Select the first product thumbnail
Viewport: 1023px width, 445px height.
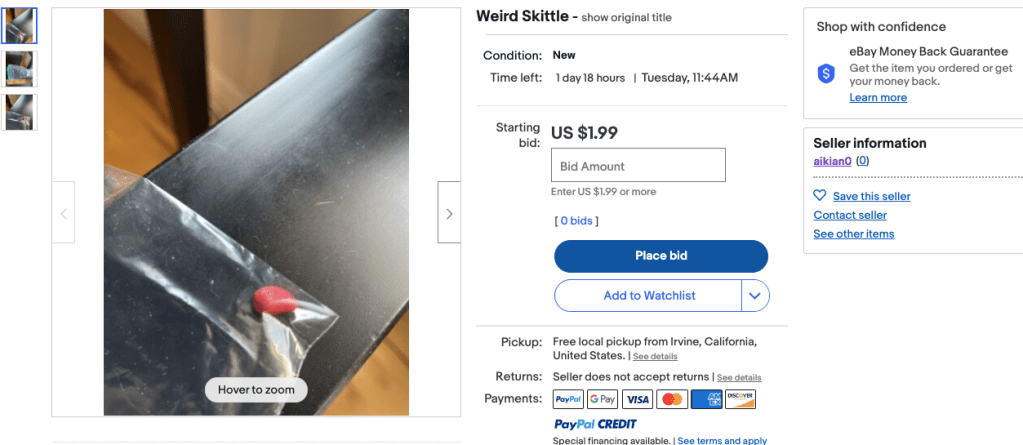coord(20,26)
